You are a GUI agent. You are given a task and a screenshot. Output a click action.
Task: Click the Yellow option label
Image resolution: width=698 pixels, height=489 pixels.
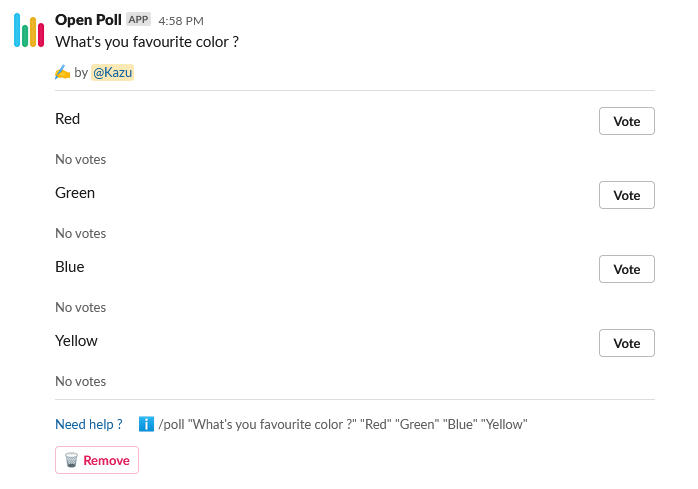tap(76, 341)
